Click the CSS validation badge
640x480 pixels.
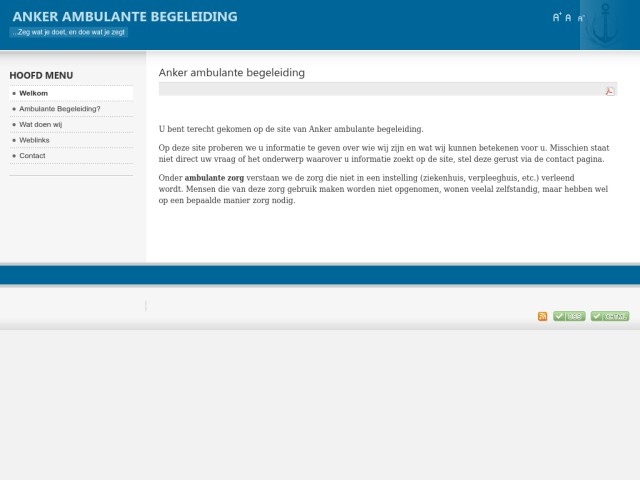pos(569,316)
